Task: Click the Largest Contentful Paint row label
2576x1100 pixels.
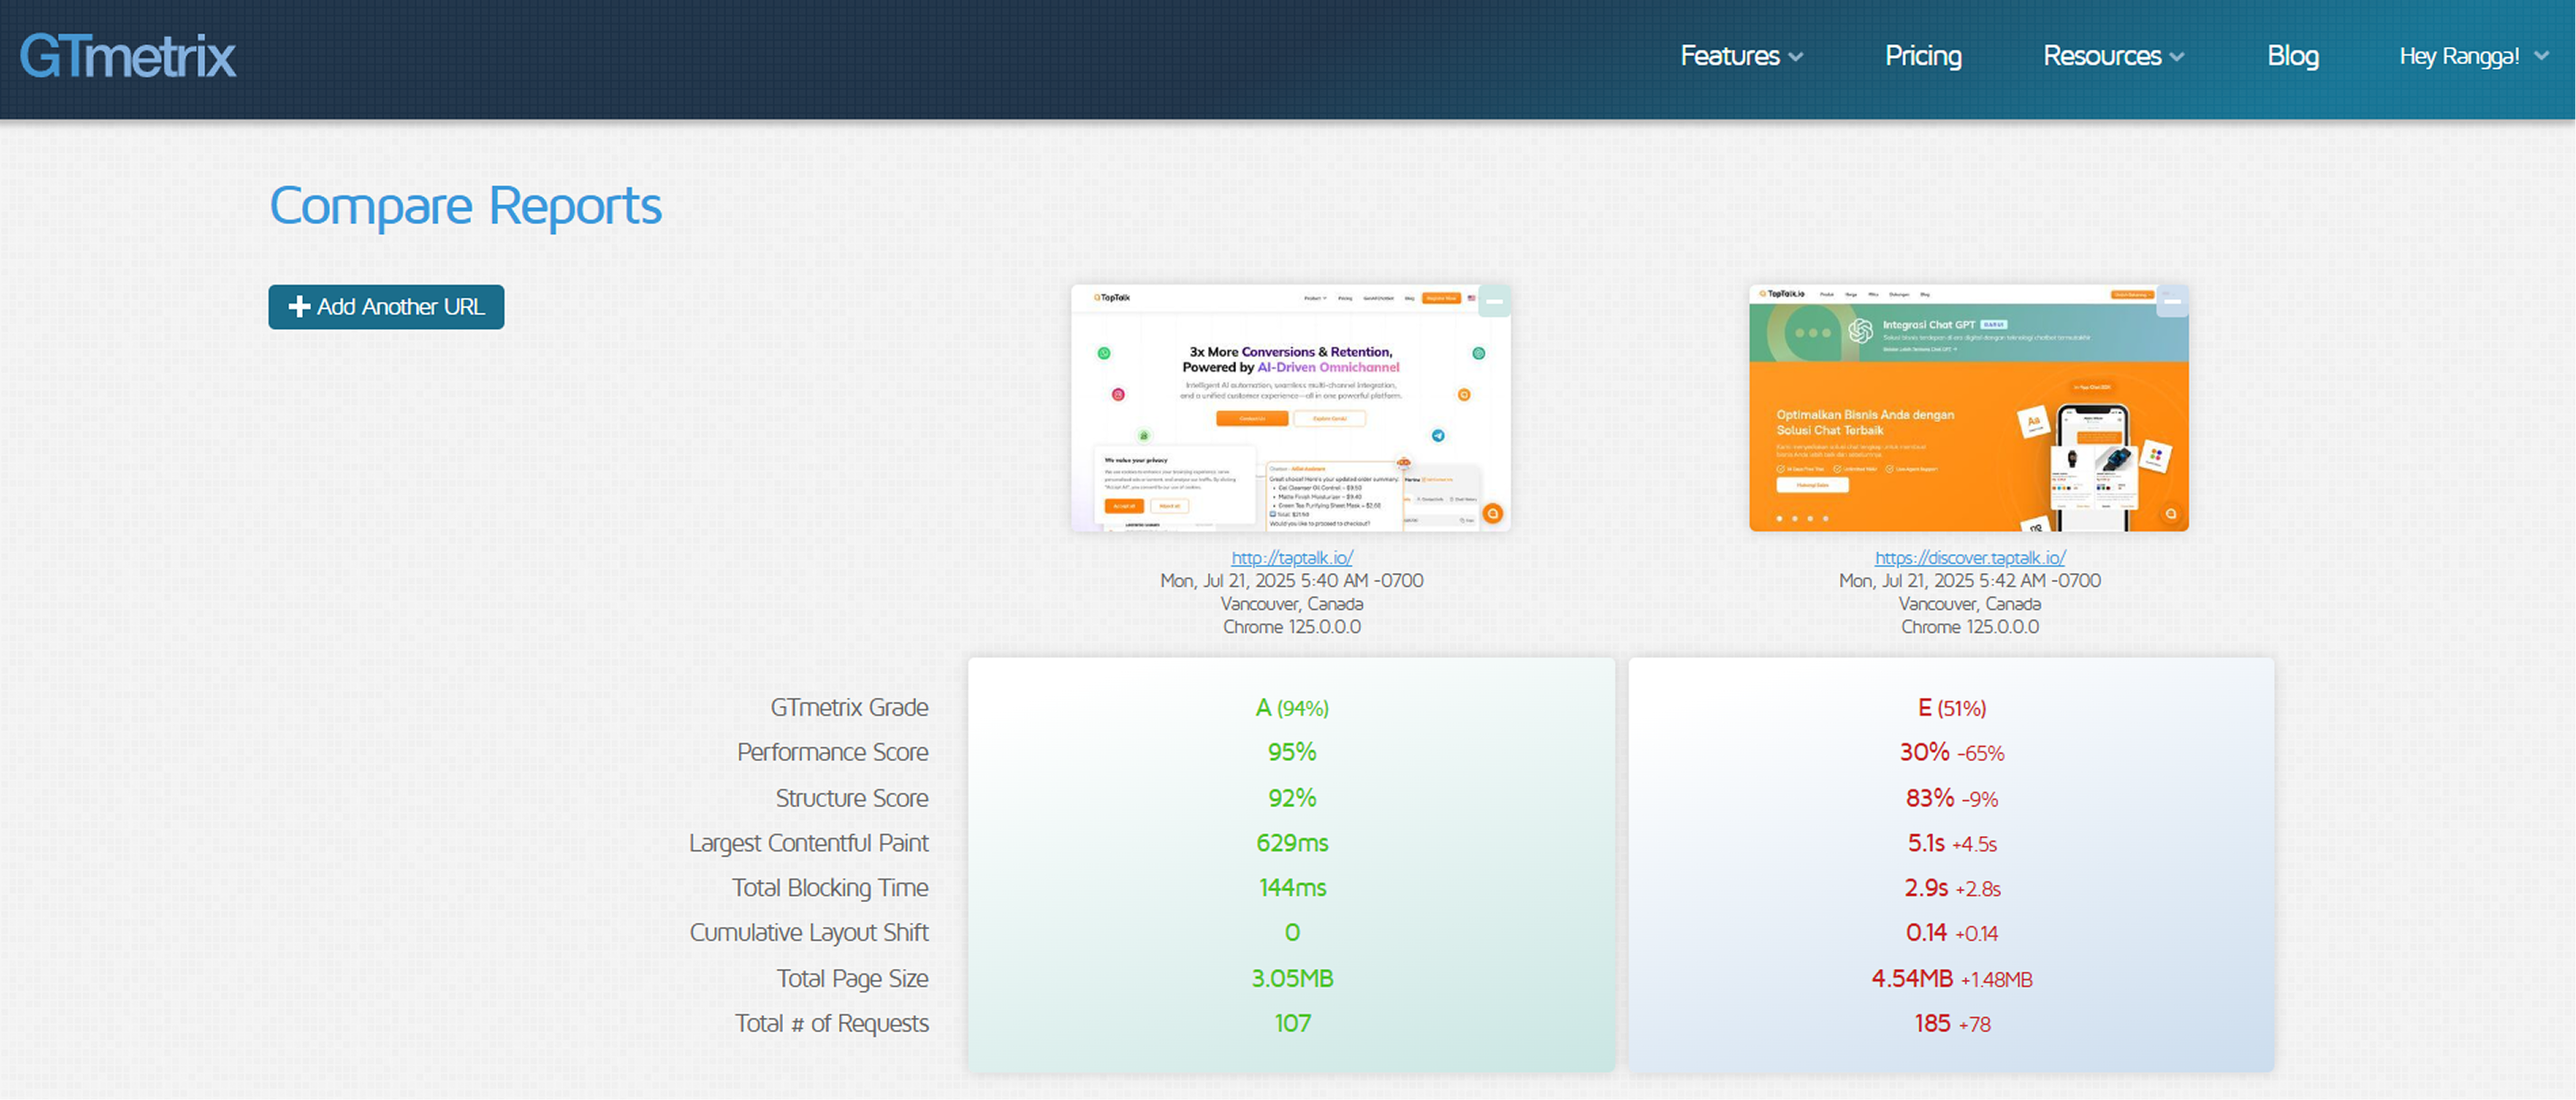Action: pyautogui.click(x=808, y=843)
